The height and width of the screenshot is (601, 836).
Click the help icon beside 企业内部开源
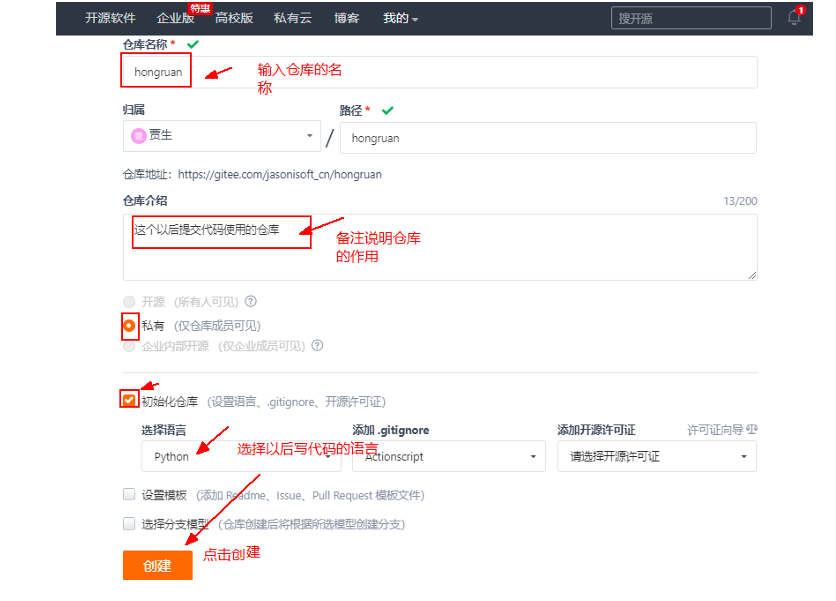point(317,345)
